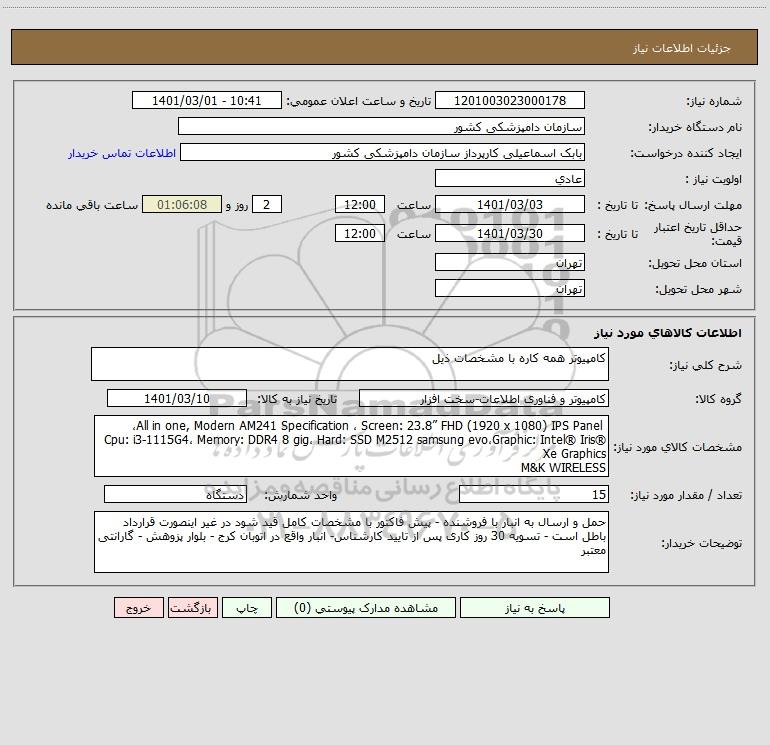Click the label 'شهر محل تحویل:'
Viewport: 770px width, 745px height.
click(x=698, y=290)
